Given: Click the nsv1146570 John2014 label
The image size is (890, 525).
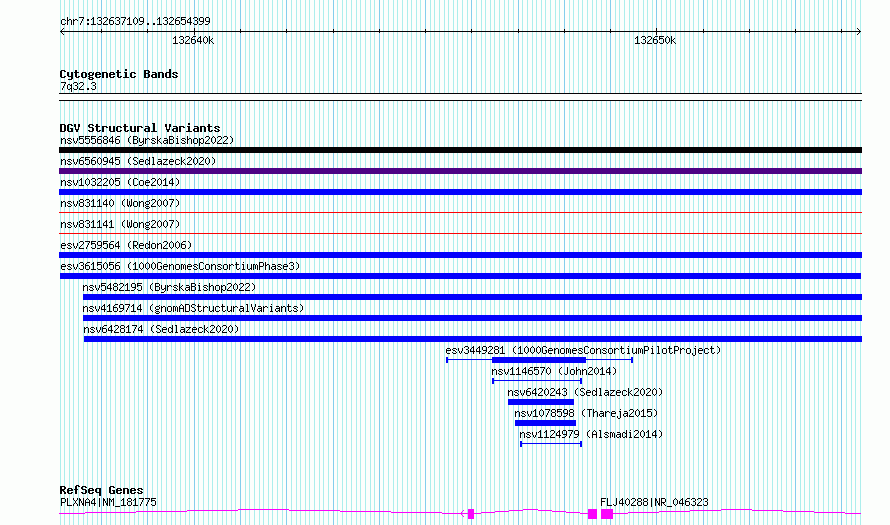Looking at the screenshot, I should pos(554,371).
